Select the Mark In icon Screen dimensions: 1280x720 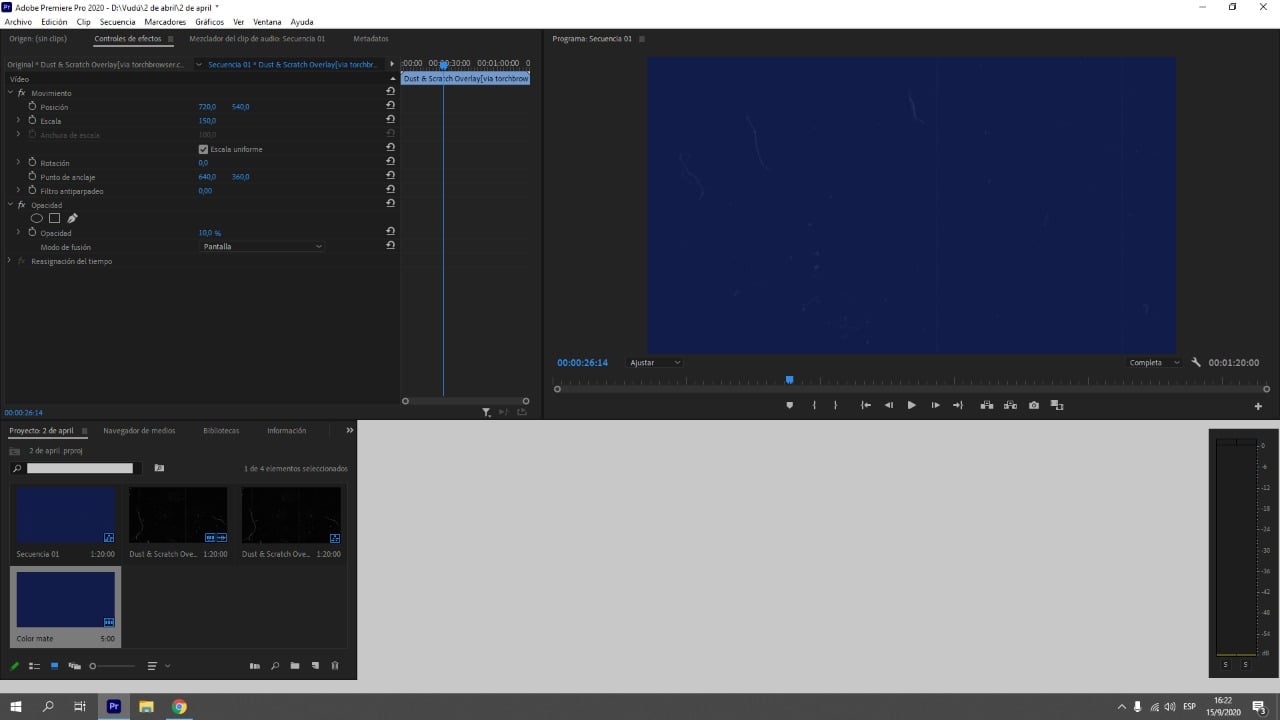814,405
